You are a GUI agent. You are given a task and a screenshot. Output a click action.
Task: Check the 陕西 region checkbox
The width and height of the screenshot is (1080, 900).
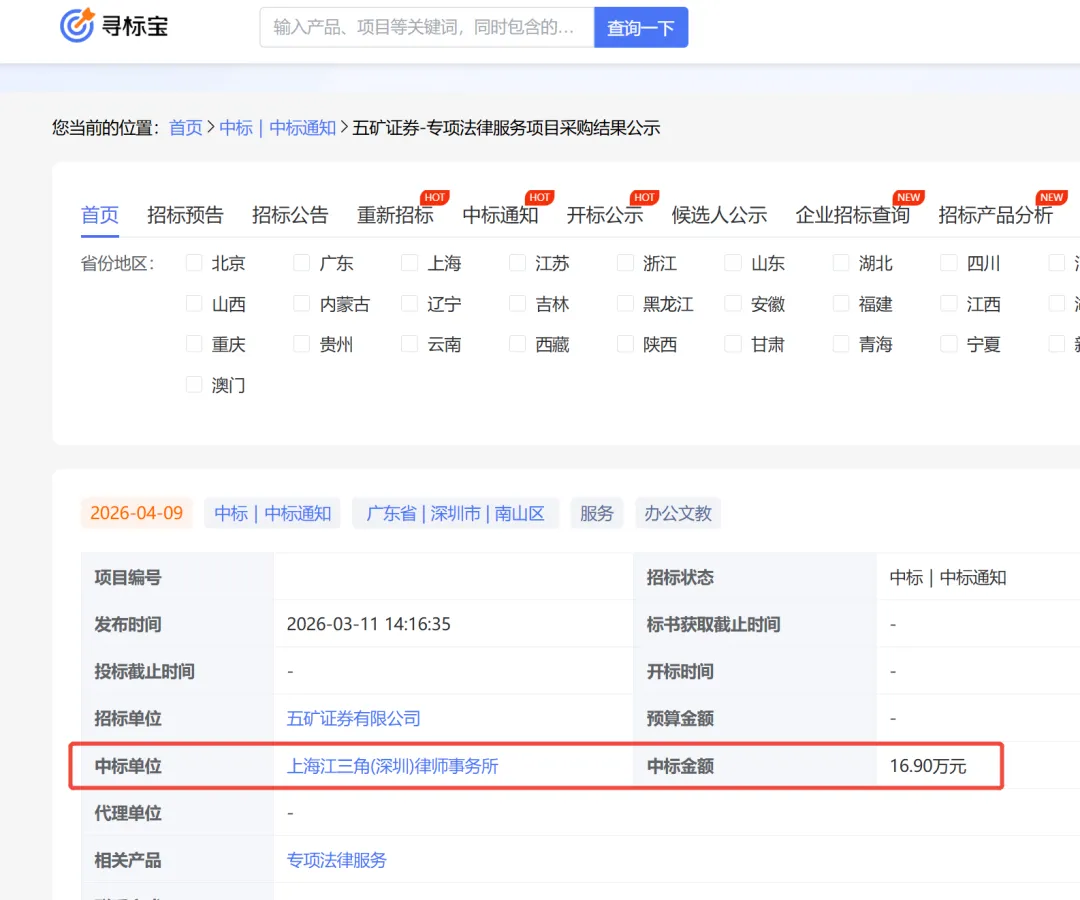625,344
